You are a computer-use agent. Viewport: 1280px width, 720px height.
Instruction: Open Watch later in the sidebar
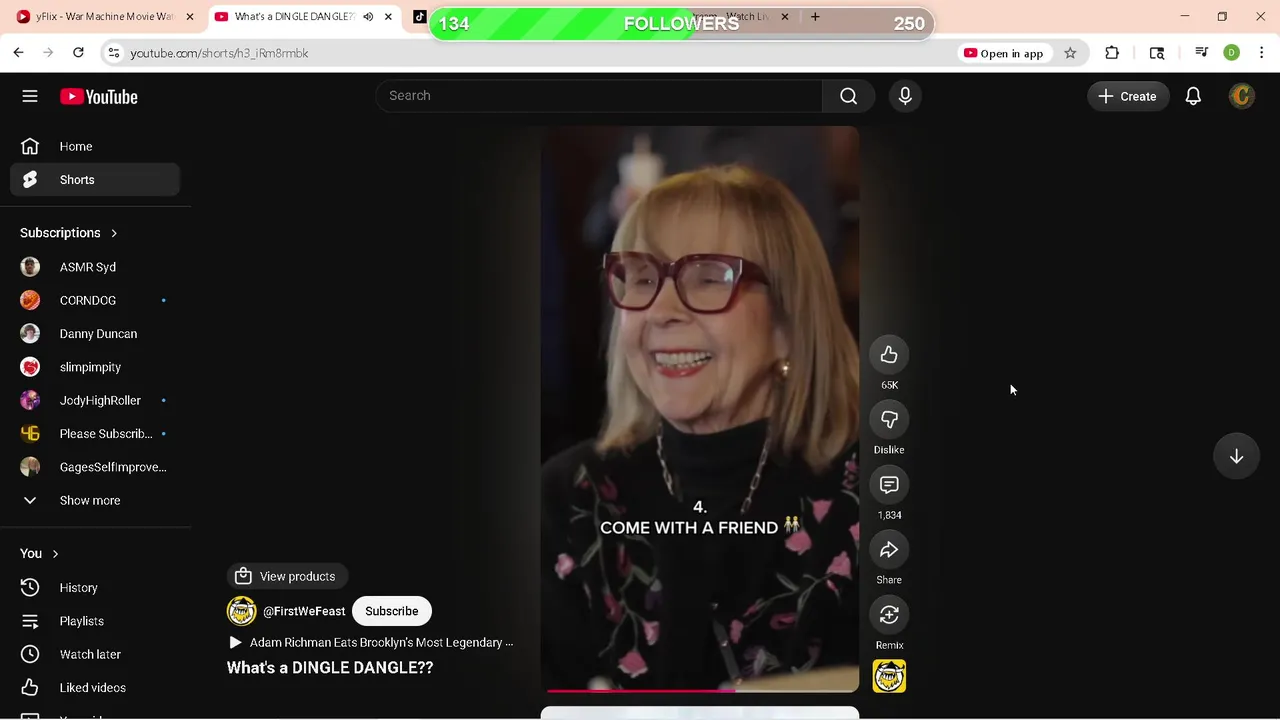click(95, 654)
